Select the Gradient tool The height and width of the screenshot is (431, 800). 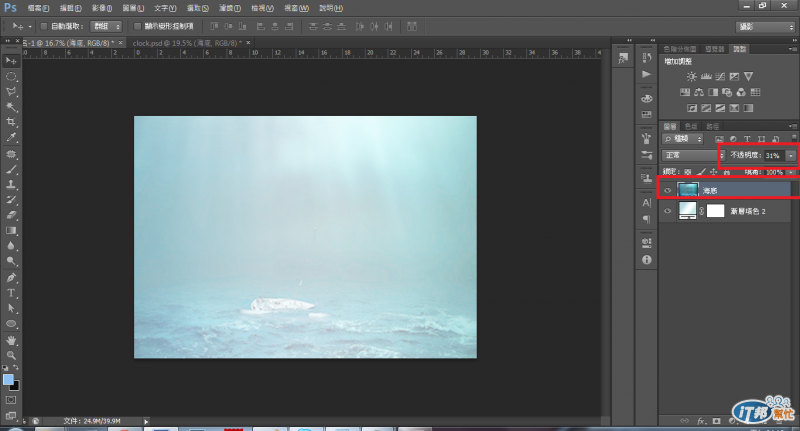pyautogui.click(x=11, y=231)
